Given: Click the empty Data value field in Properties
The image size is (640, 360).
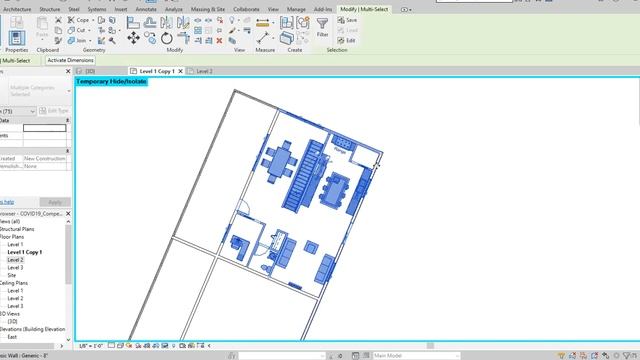Looking at the screenshot, I should (x=44, y=128).
